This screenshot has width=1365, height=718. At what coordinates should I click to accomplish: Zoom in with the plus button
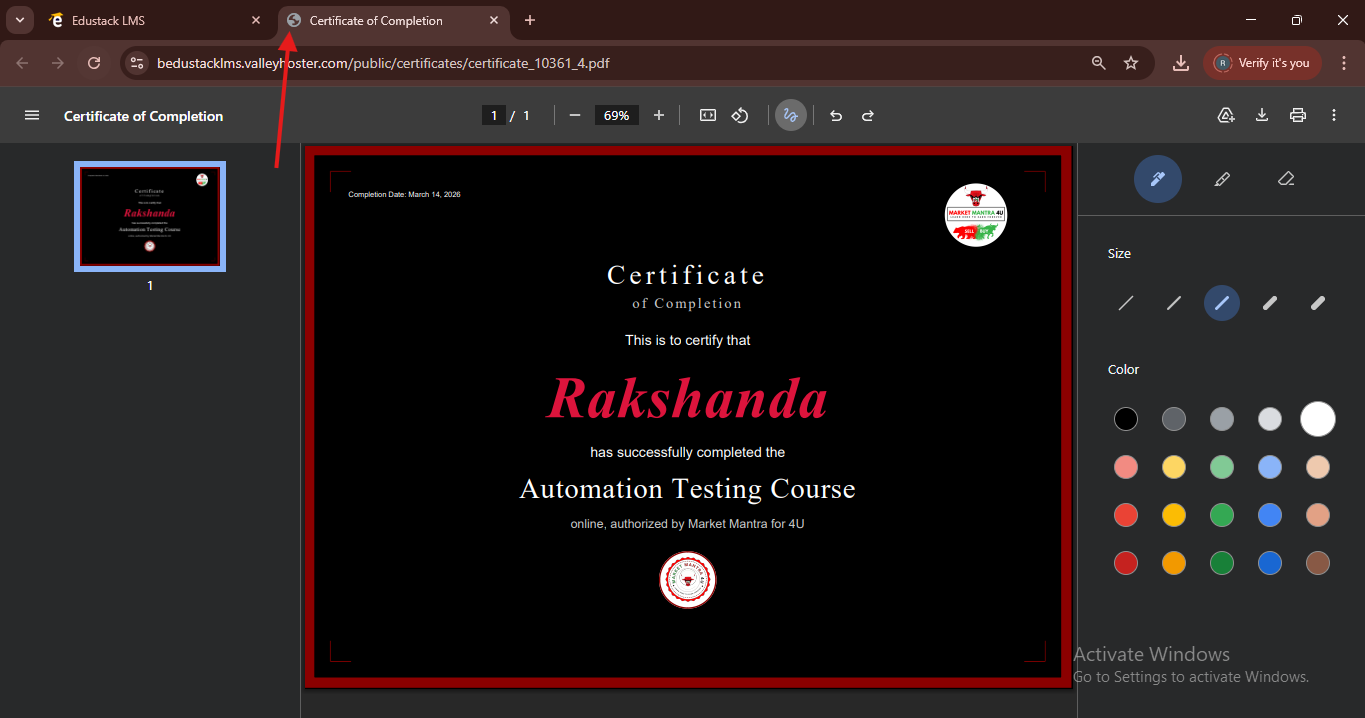pos(659,116)
